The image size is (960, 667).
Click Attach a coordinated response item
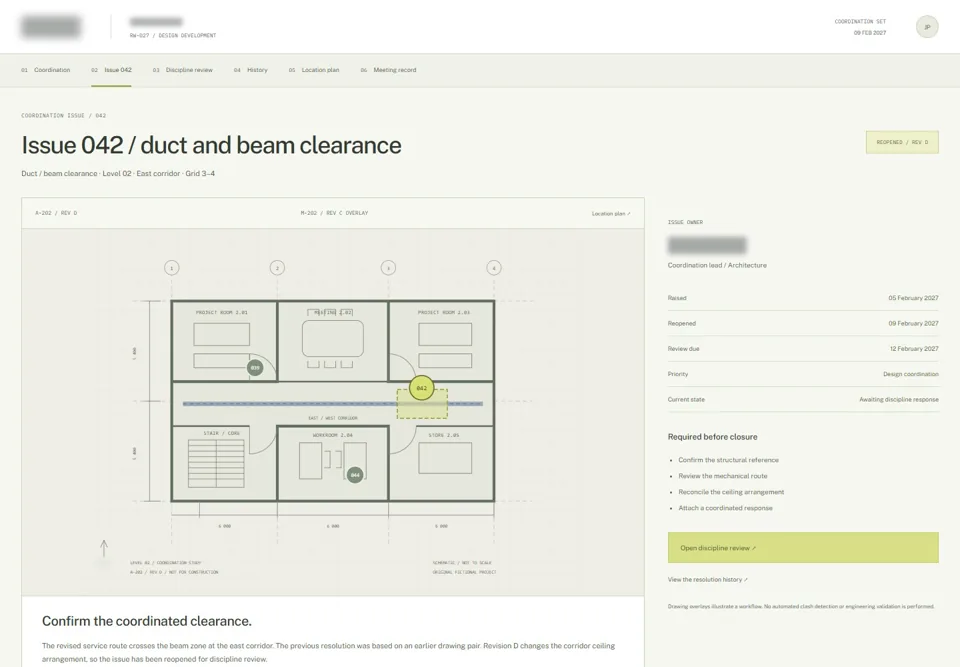coord(726,508)
